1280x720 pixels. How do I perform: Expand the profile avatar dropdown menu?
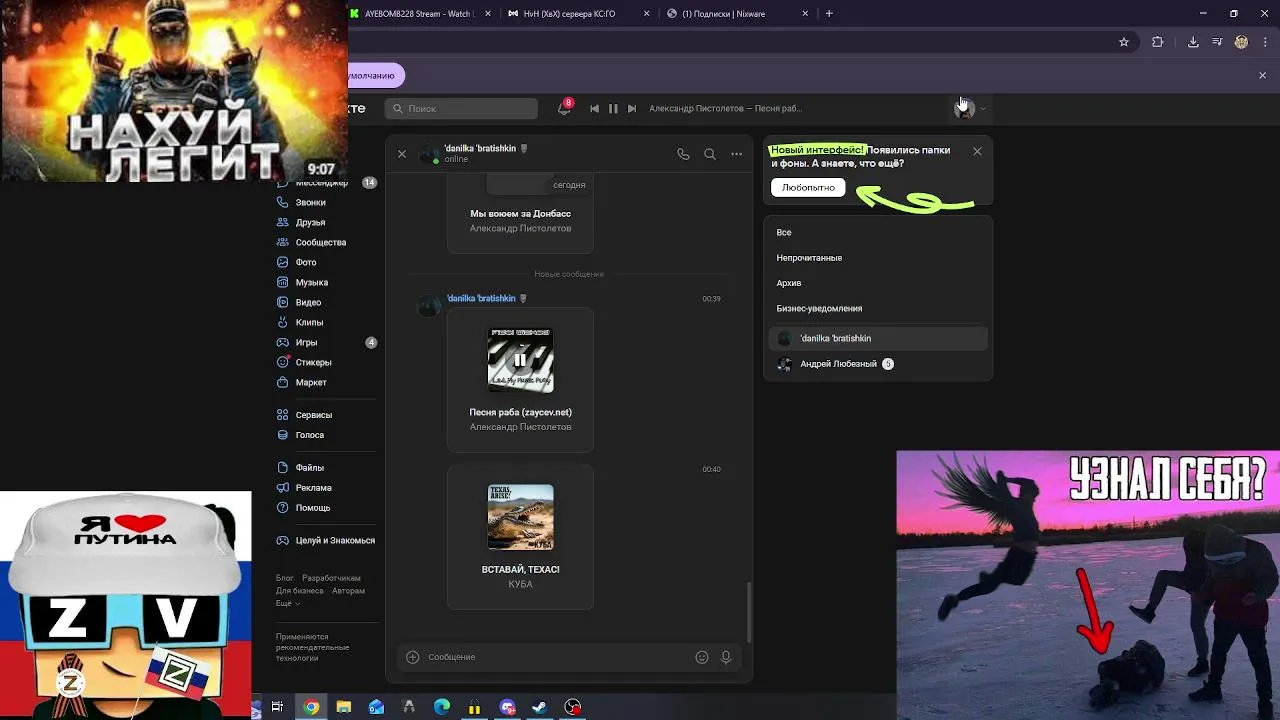click(970, 108)
